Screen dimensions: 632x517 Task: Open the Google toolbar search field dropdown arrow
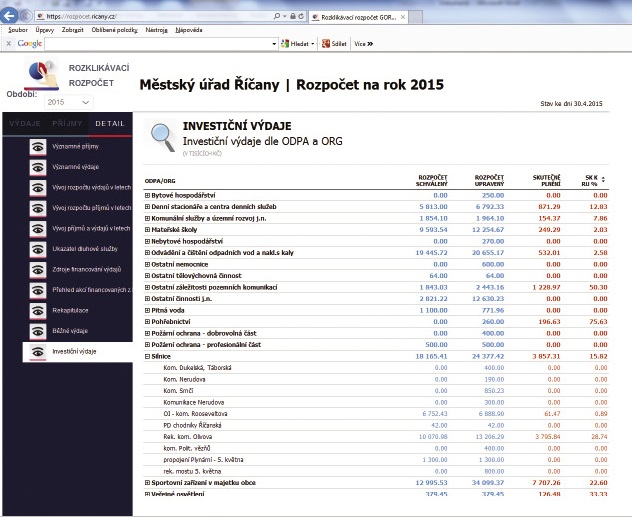point(274,44)
